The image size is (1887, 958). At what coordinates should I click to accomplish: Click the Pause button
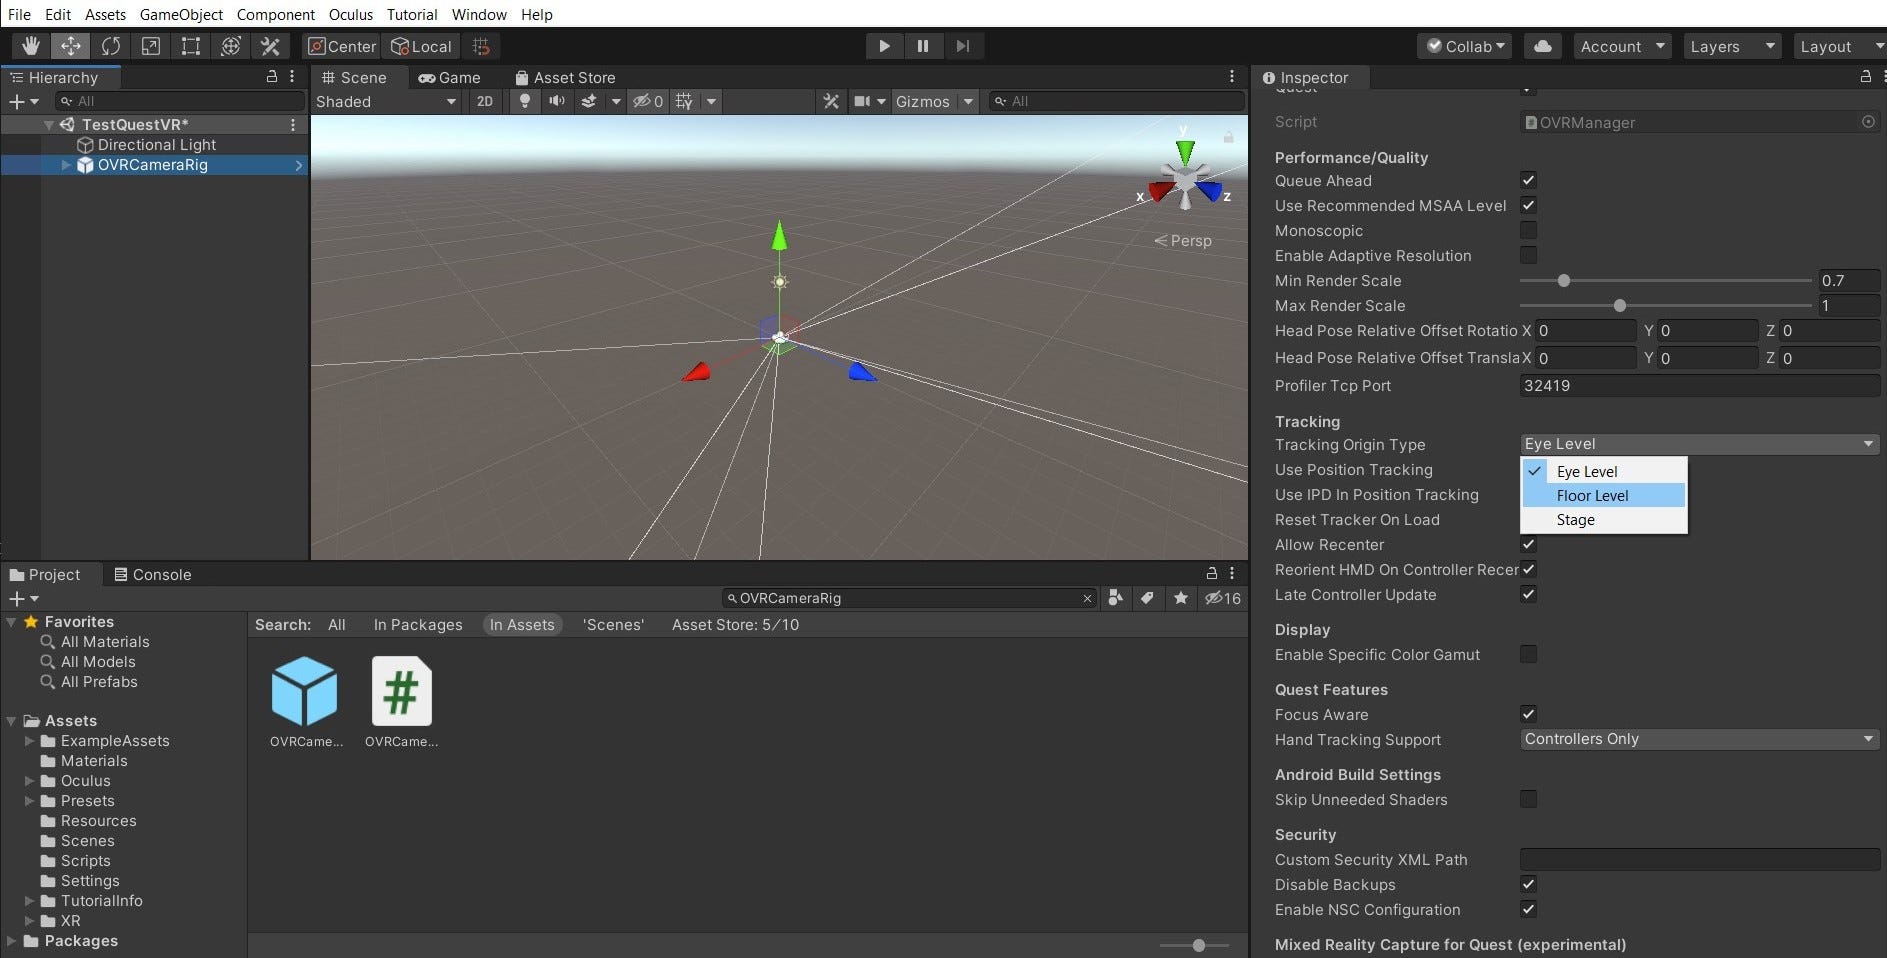click(923, 46)
